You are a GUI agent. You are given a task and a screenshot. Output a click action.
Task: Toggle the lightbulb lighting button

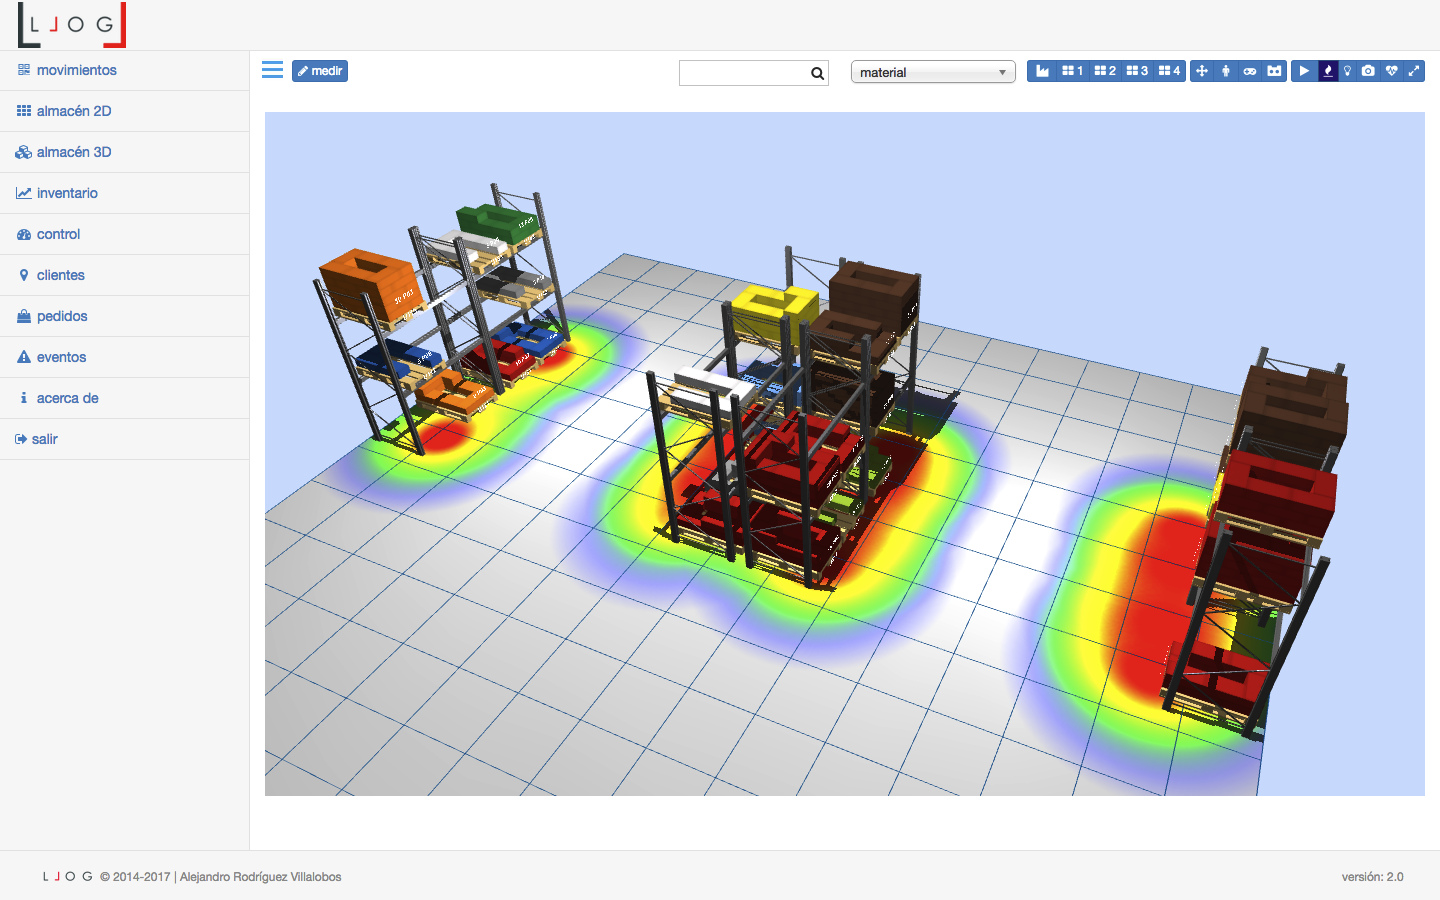pyautogui.click(x=1348, y=71)
